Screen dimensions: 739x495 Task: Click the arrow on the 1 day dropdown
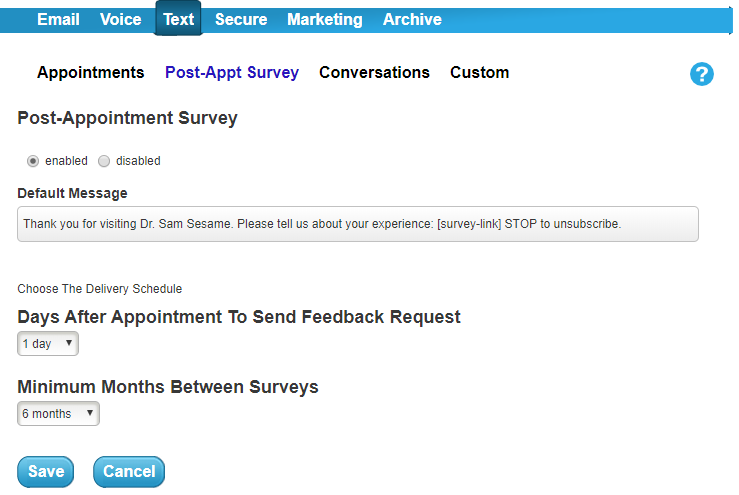(69, 343)
